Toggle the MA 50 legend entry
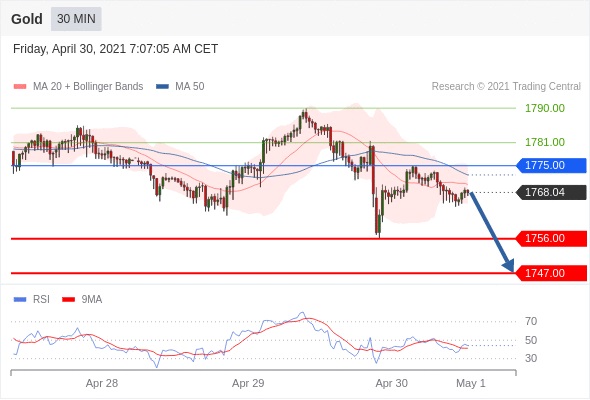 pyautogui.click(x=180, y=87)
